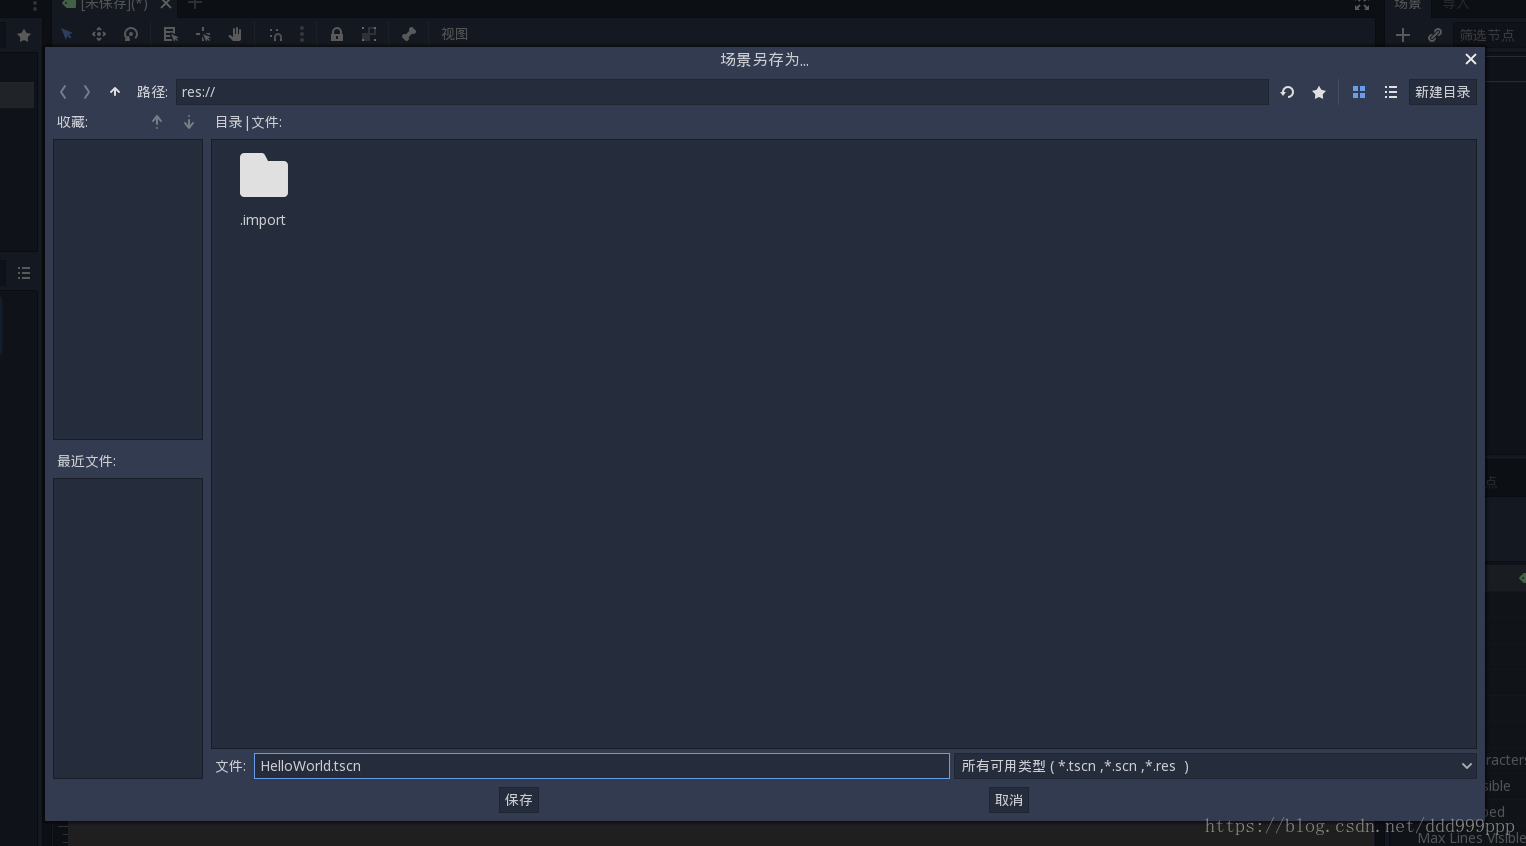Screen dimensions: 1526x846
Task: Switch to the 场景 dock tab
Action: coord(1408,5)
